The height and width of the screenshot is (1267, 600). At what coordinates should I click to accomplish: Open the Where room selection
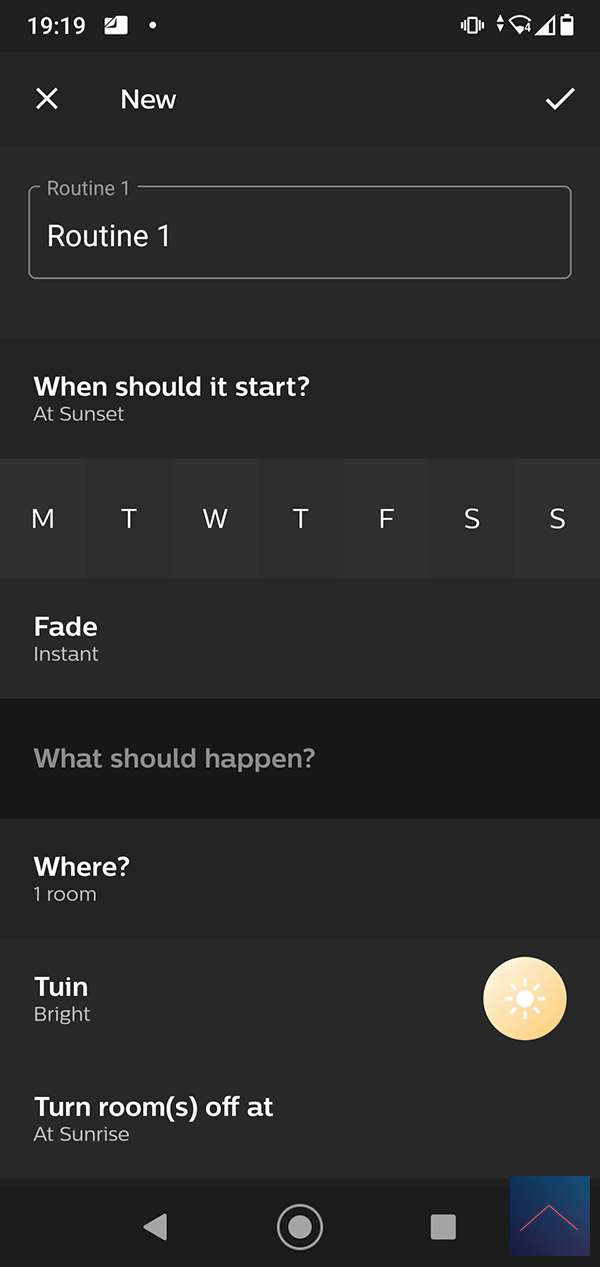300,878
